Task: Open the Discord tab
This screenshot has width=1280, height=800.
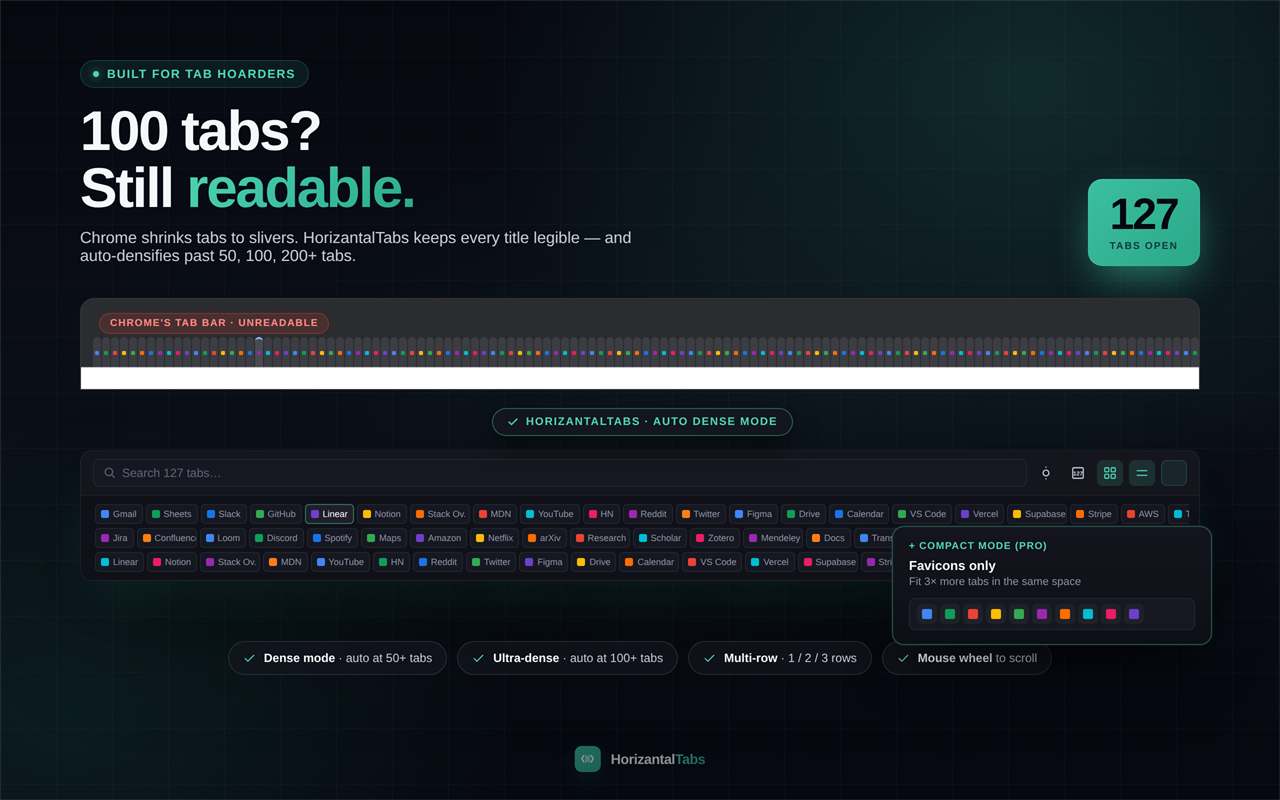Action: pos(276,538)
